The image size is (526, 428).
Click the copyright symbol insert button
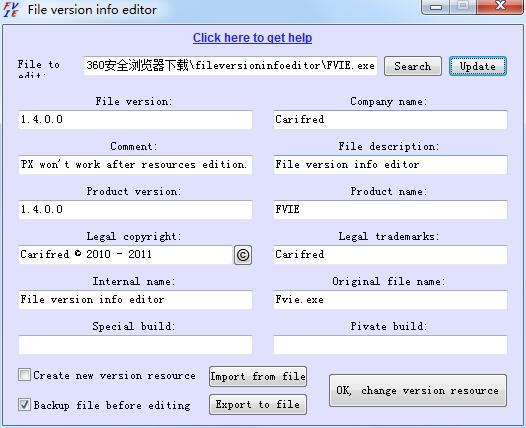pyautogui.click(x=243, y=255)
